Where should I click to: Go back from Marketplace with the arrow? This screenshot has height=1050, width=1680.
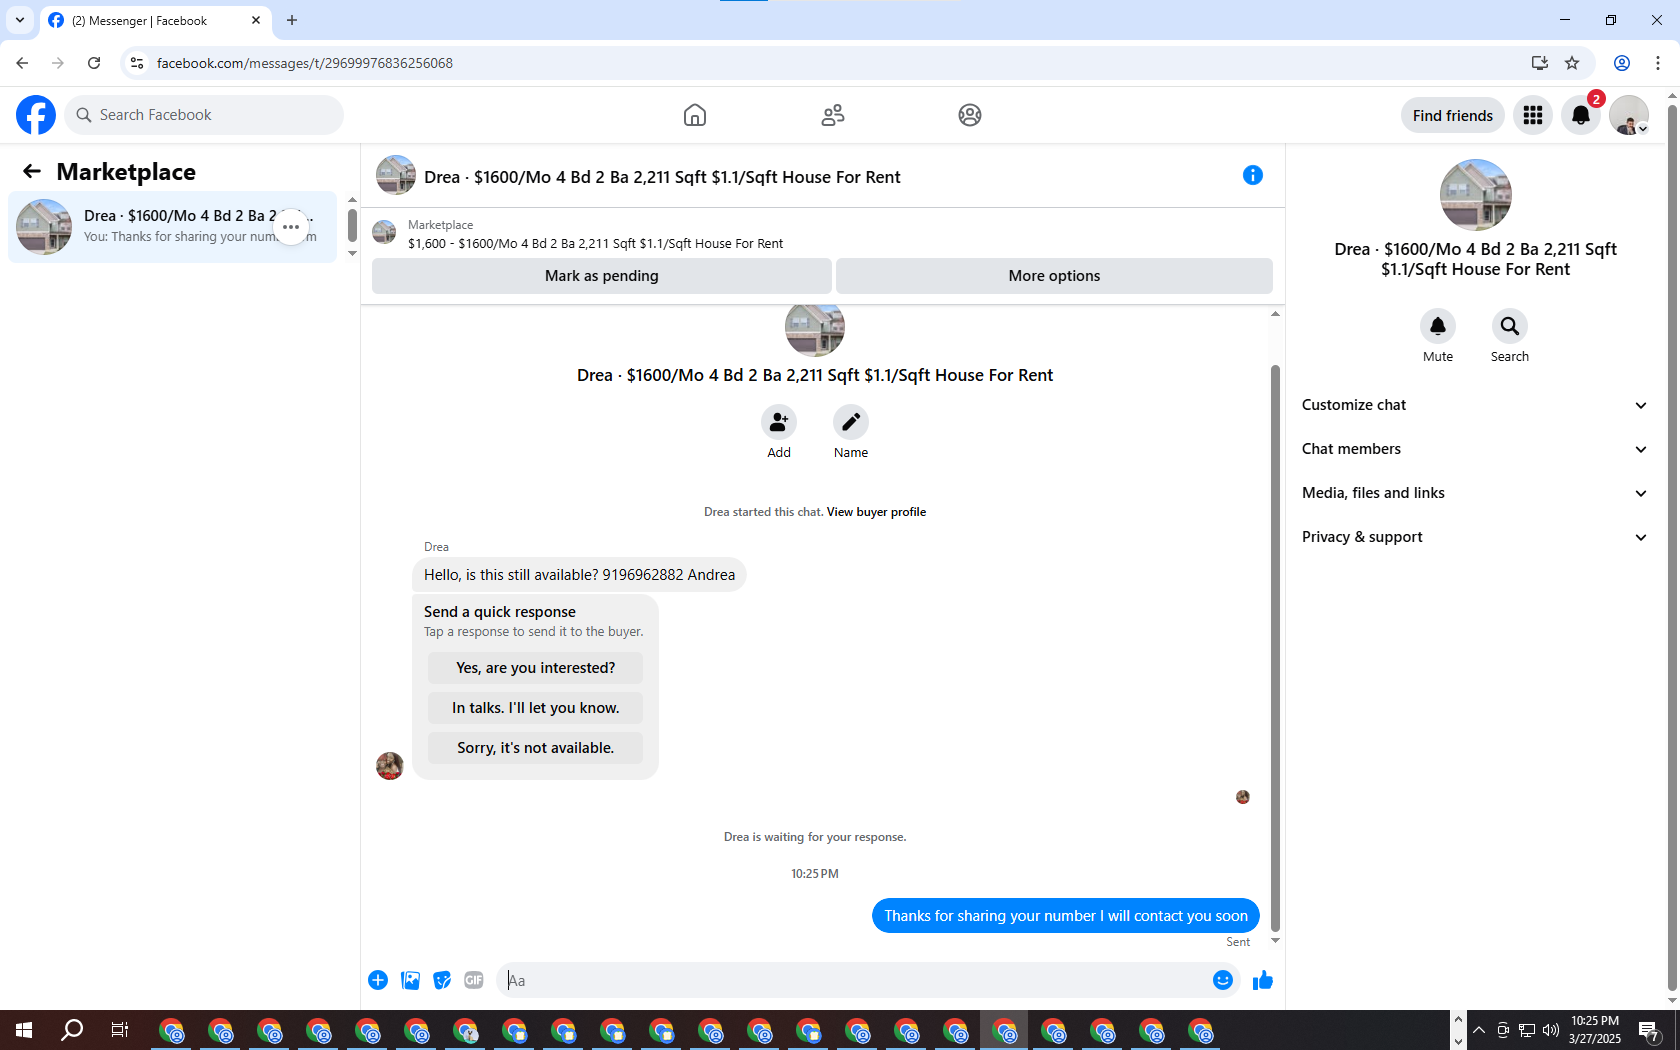click(32, 171)
